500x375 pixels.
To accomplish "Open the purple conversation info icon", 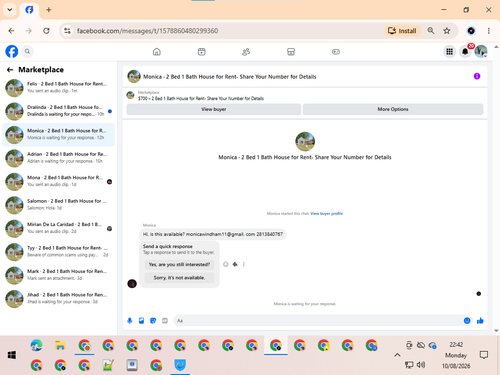I will pyautogui.click(x=477, y=76).
